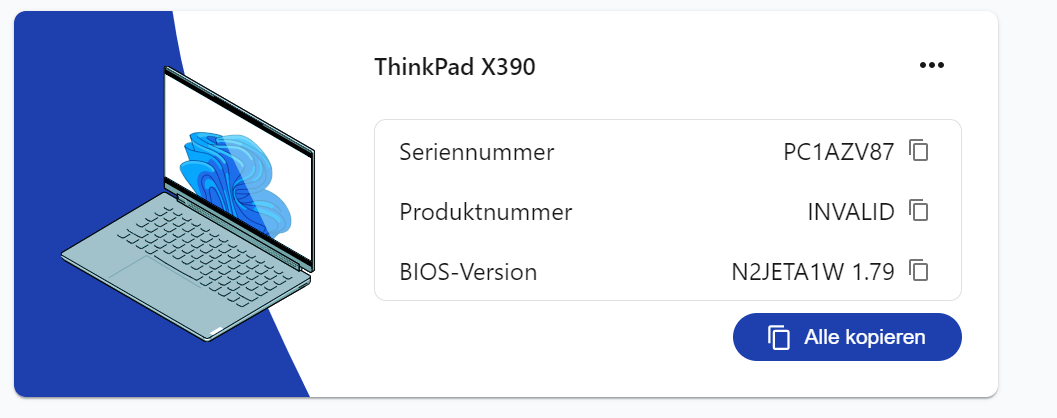Open the three-dot more options menu
This screenshot has width=1057, height=418.
coord(931,66)
